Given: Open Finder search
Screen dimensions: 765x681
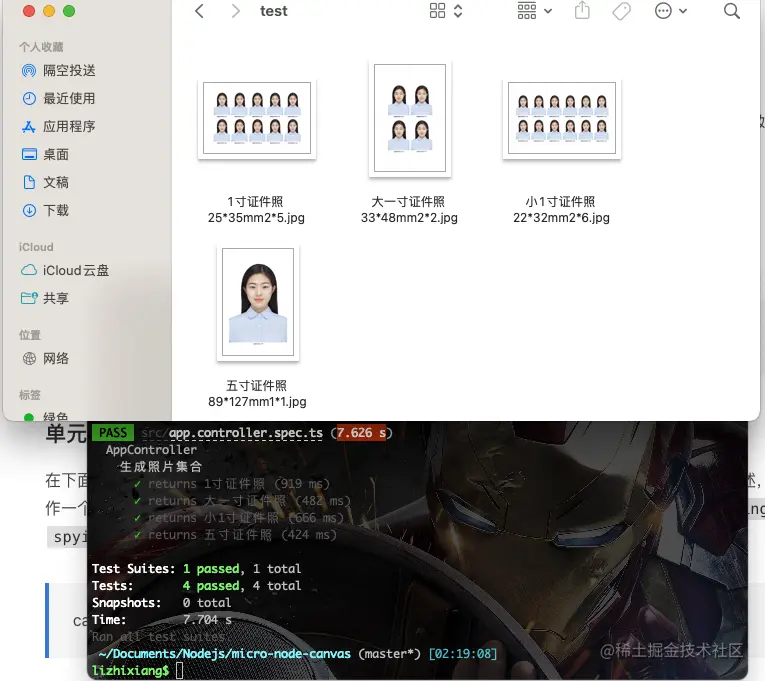Looking at the screenshot, I should [x=731, y=11].
